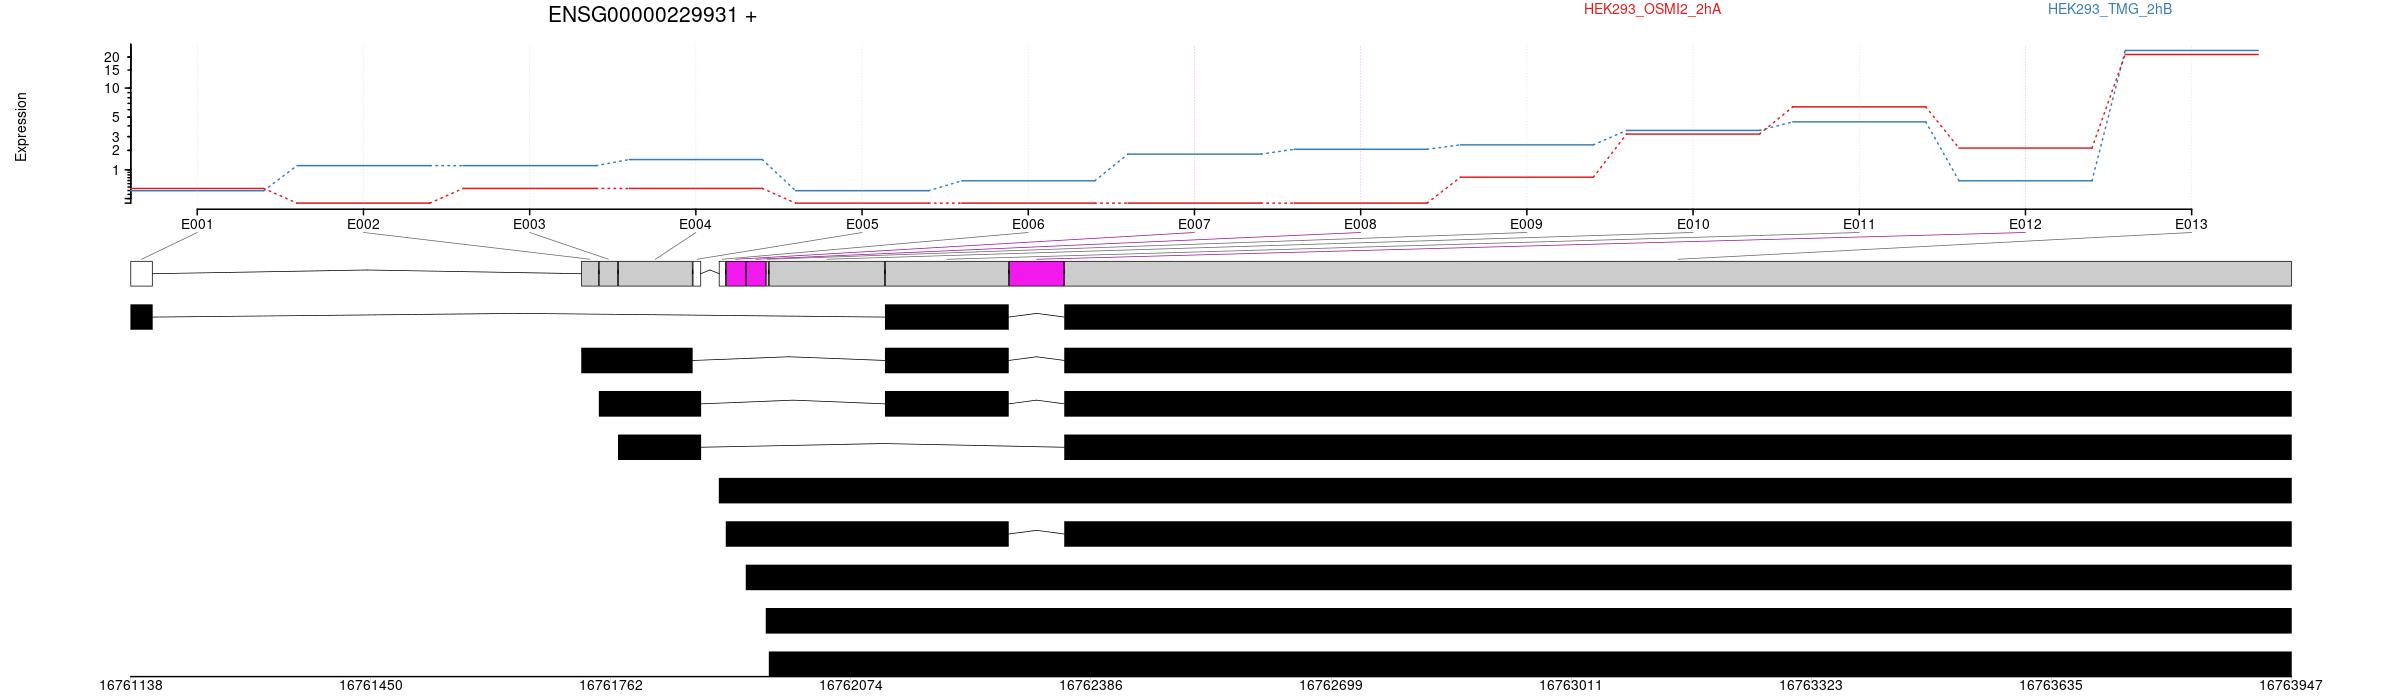Viewport: 2400px width, 700px height.
Task: Click the red expression line segment above E011
Action: (1859, 106)
